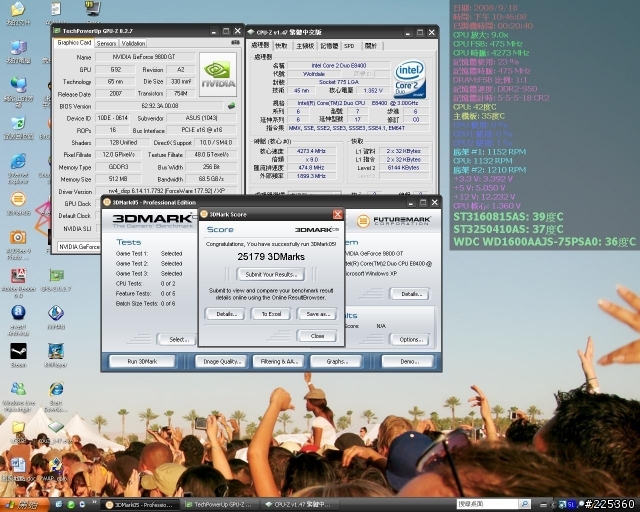640x512 pixels.
Task: Click Image Quality button in 3DMark05
Action: 222,361
